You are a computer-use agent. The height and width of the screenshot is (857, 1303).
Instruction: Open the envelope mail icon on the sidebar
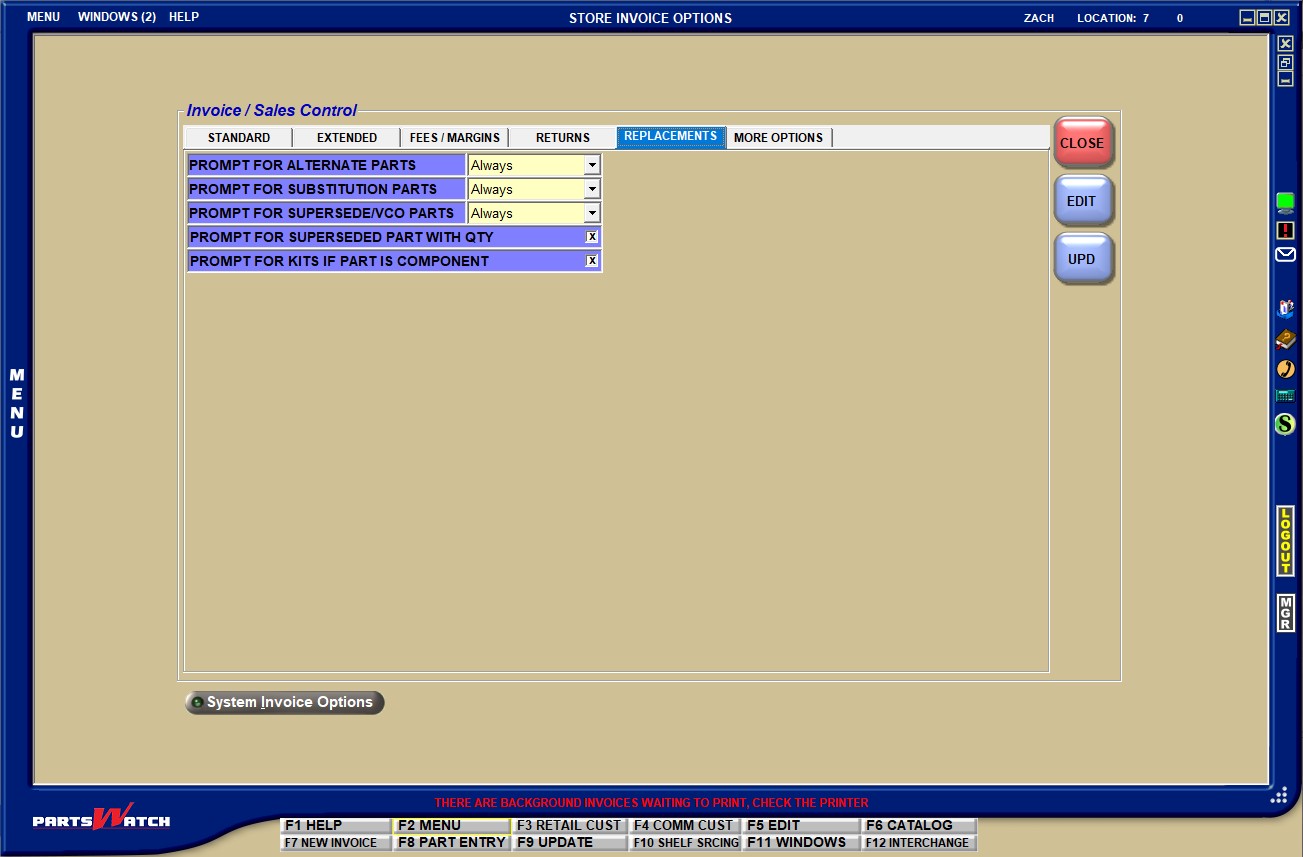(1286, 255)
